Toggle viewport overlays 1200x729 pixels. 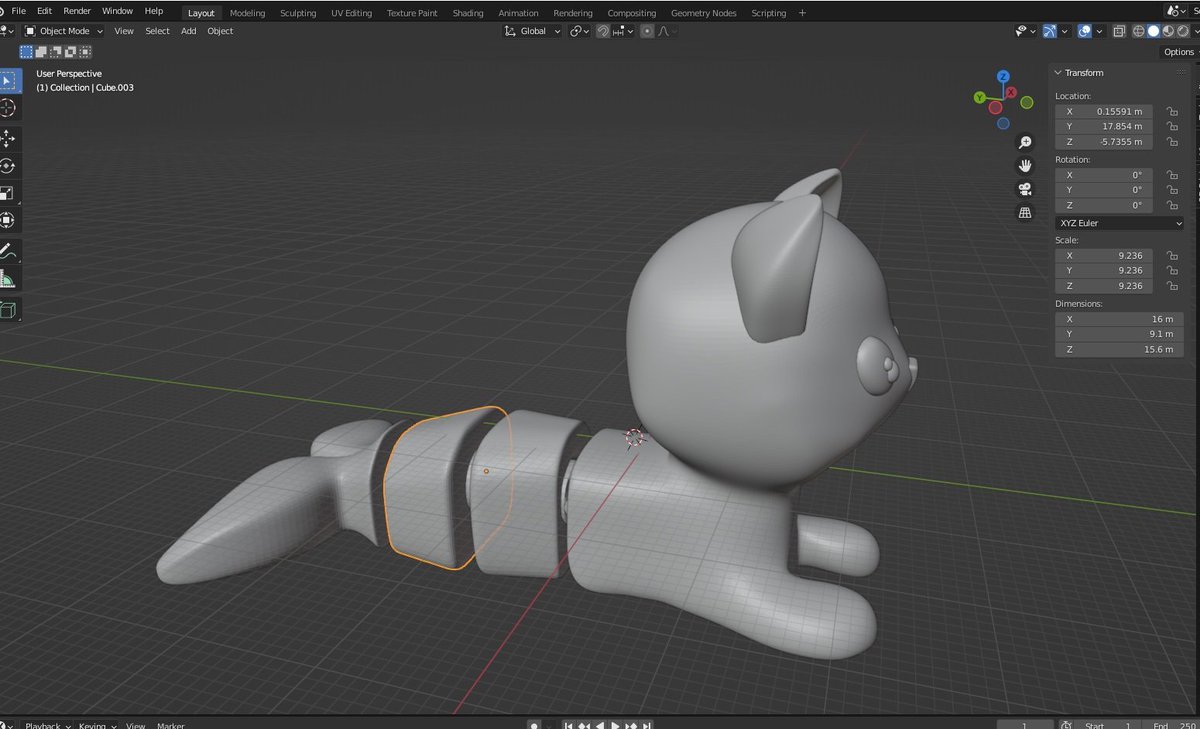[x=1084, y=31]
